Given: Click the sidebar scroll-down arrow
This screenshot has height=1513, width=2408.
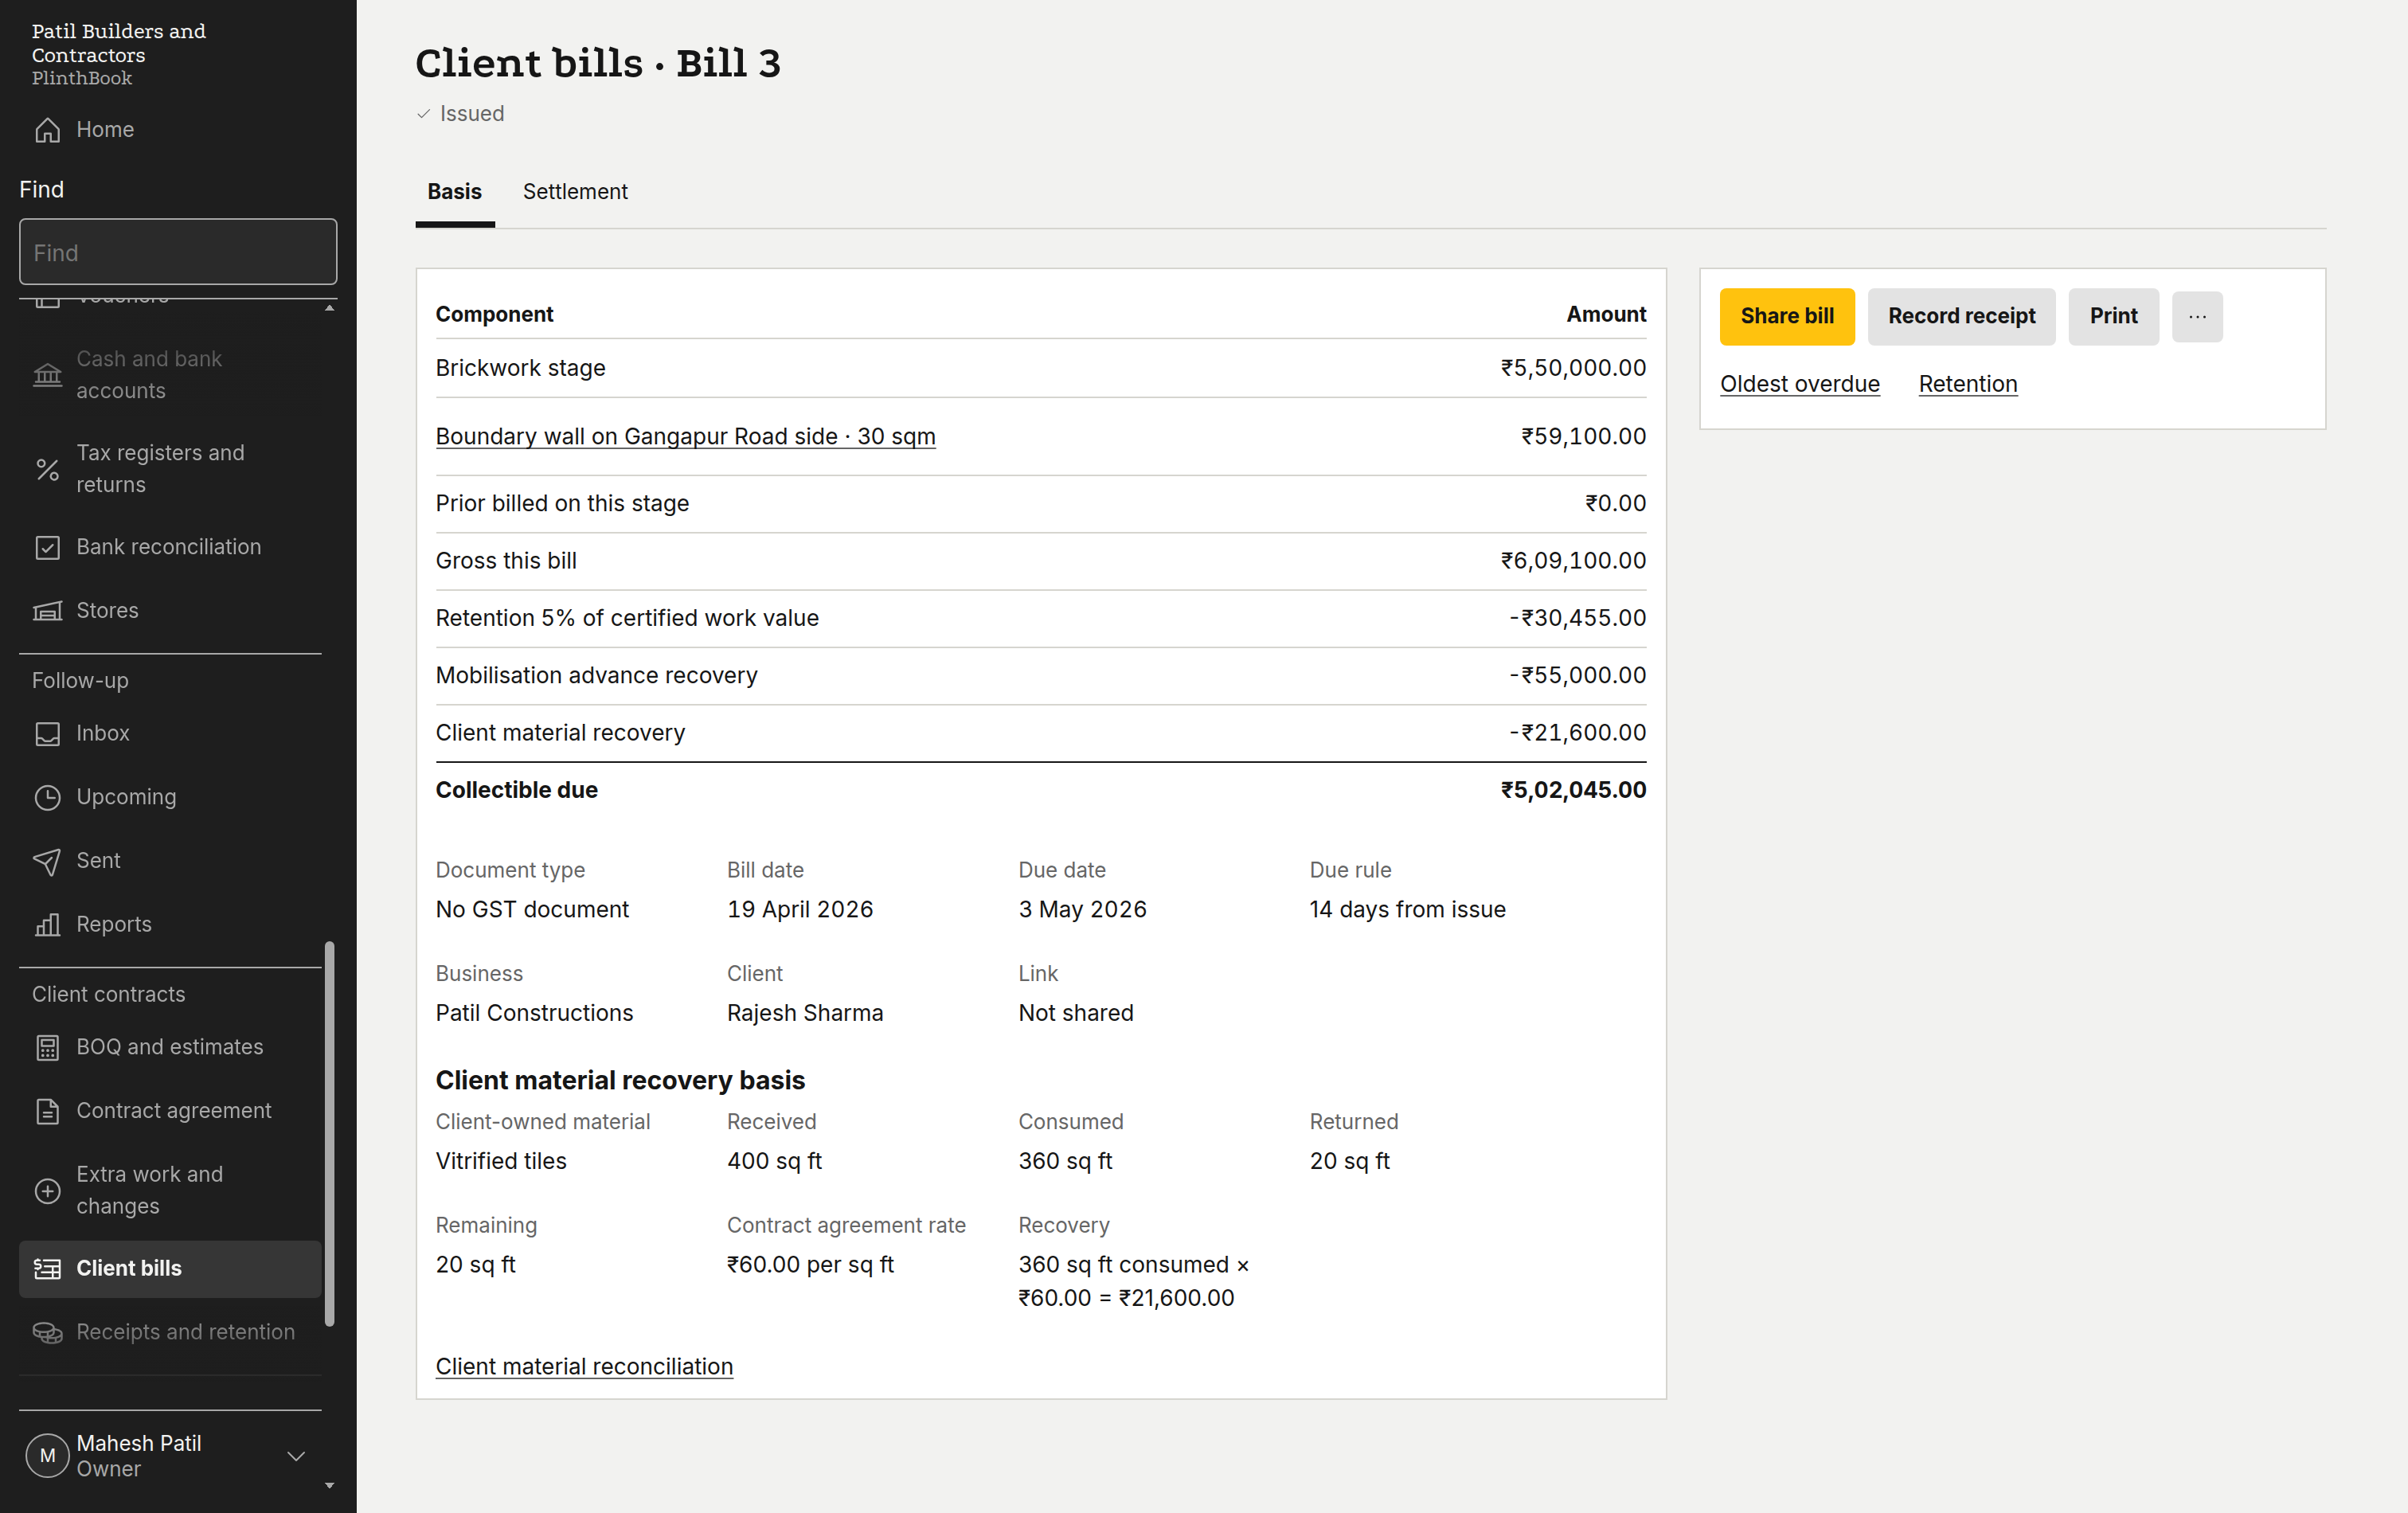Looking at the screenshot, I should click(329, 1486).
